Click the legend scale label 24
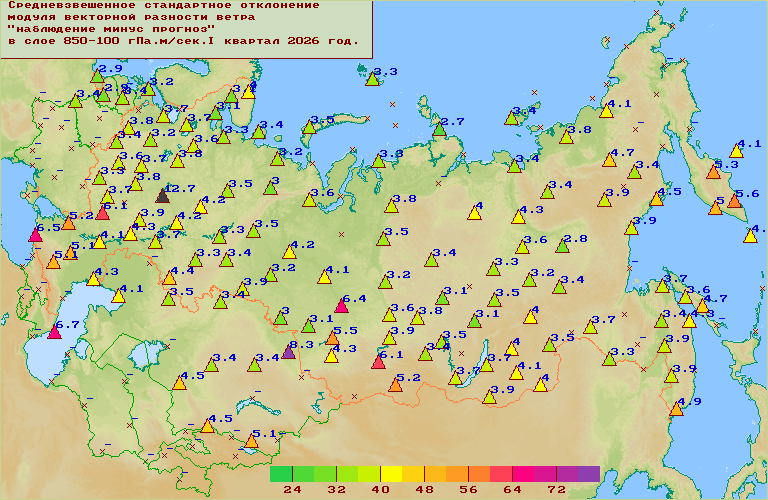 (292, 490)
